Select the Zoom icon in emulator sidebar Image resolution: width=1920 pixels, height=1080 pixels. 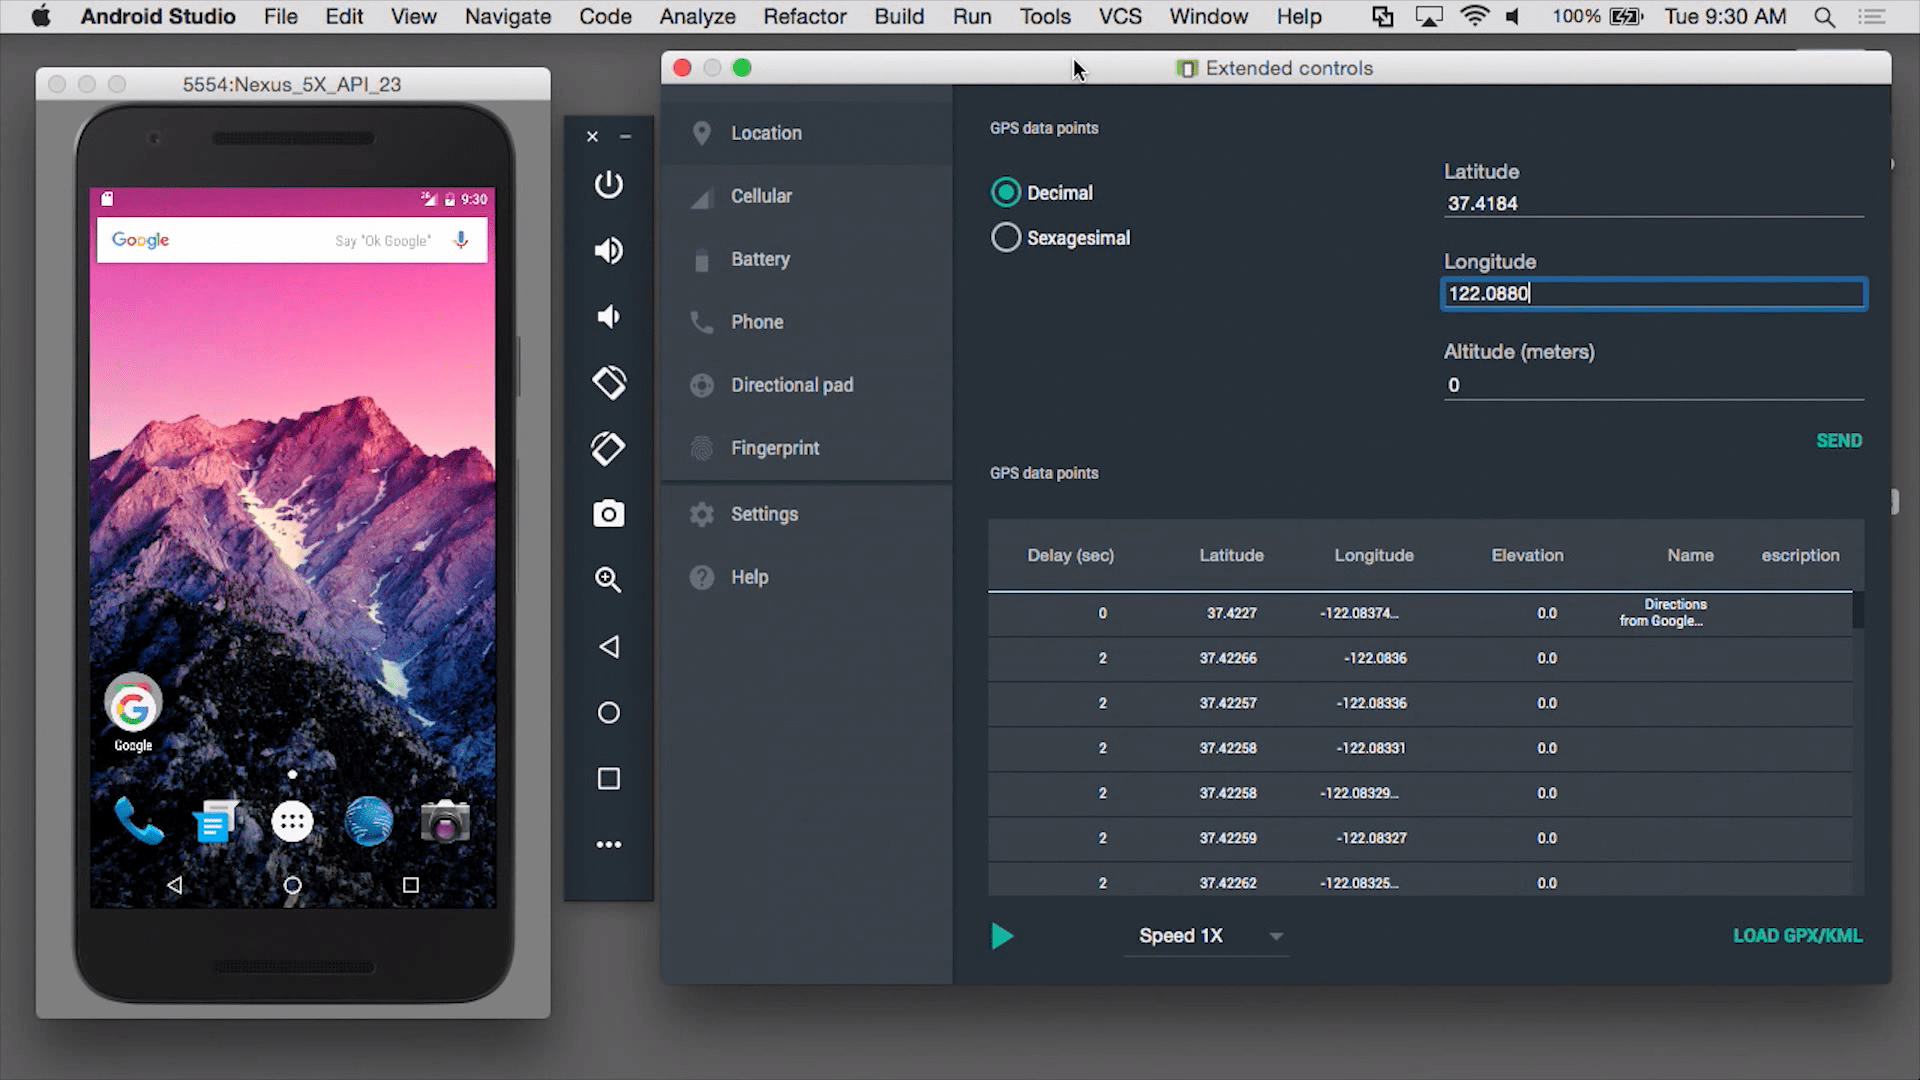pos(608,580)
